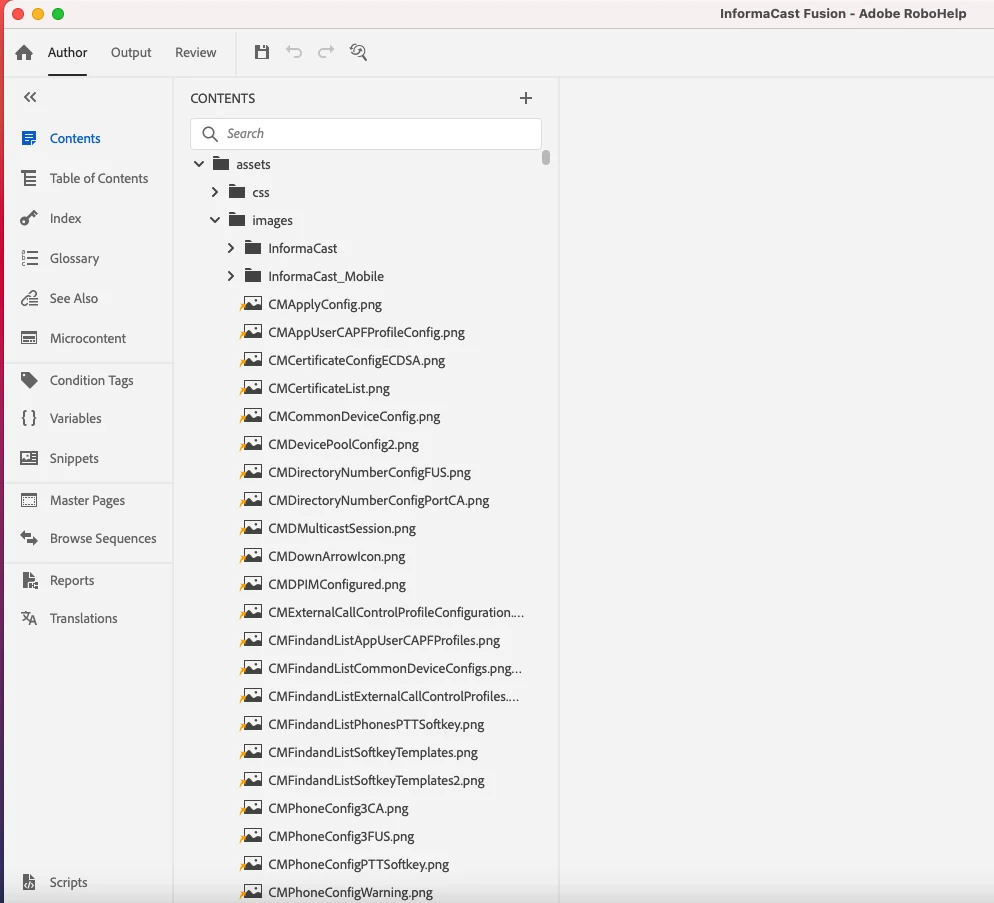Select CMDirectoryNumberConfigPortCA.png

pos(378,500)
